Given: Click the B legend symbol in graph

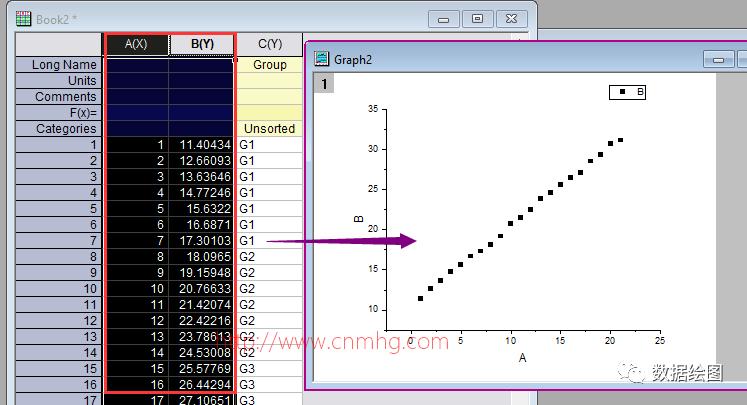Looking at the screenshot, I should pyautogui.click(x=622, y=91).
